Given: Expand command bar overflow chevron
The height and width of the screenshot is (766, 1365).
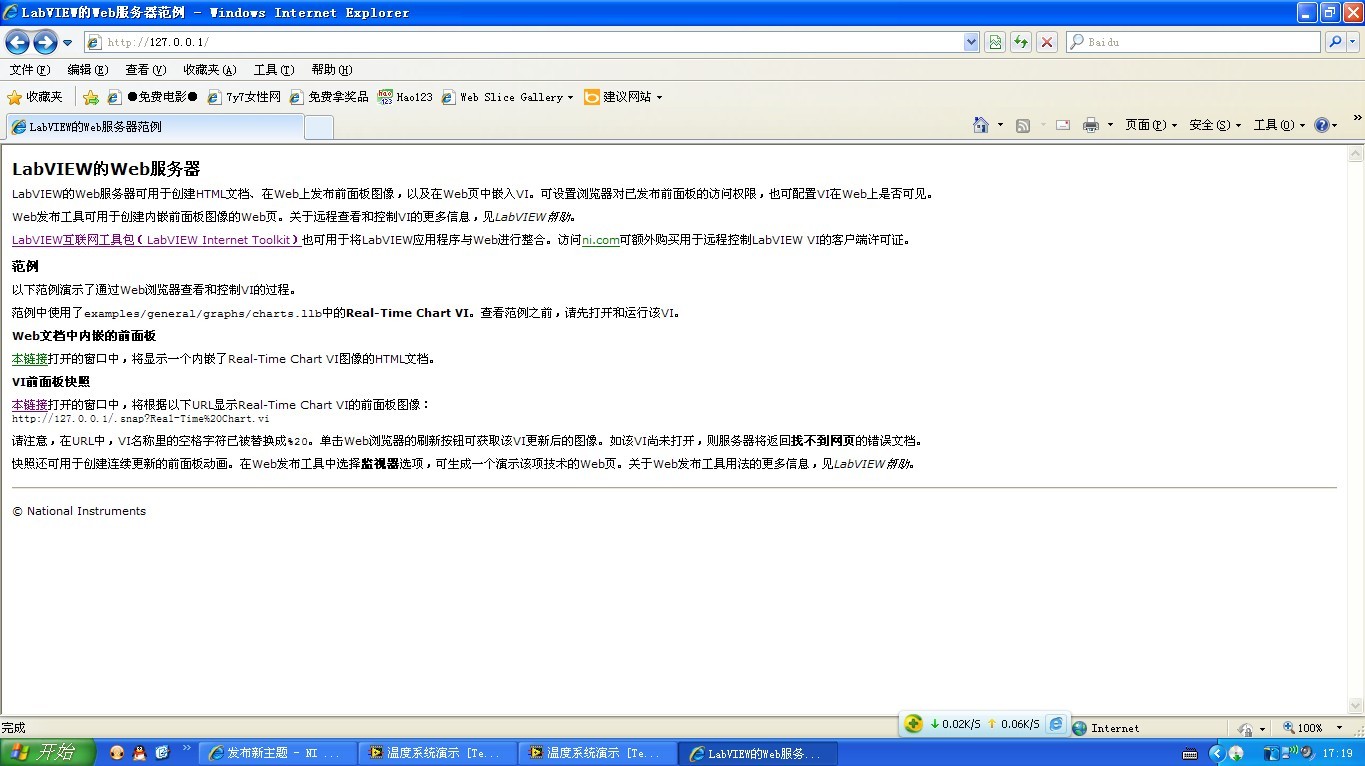Looking at the screenshot, I should pos(1357,118).
